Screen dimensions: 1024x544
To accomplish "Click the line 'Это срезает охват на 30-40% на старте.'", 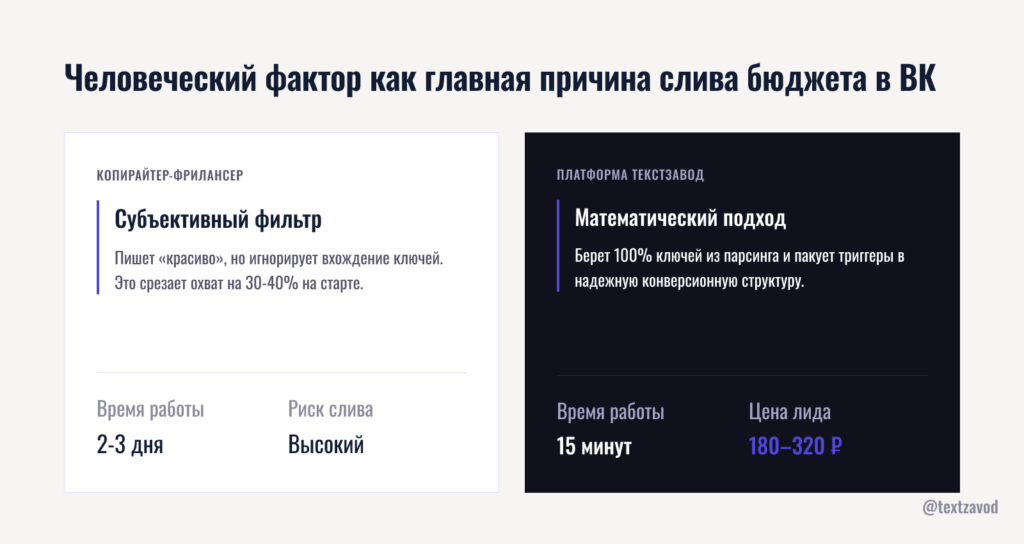I will [x=239, y=283].
